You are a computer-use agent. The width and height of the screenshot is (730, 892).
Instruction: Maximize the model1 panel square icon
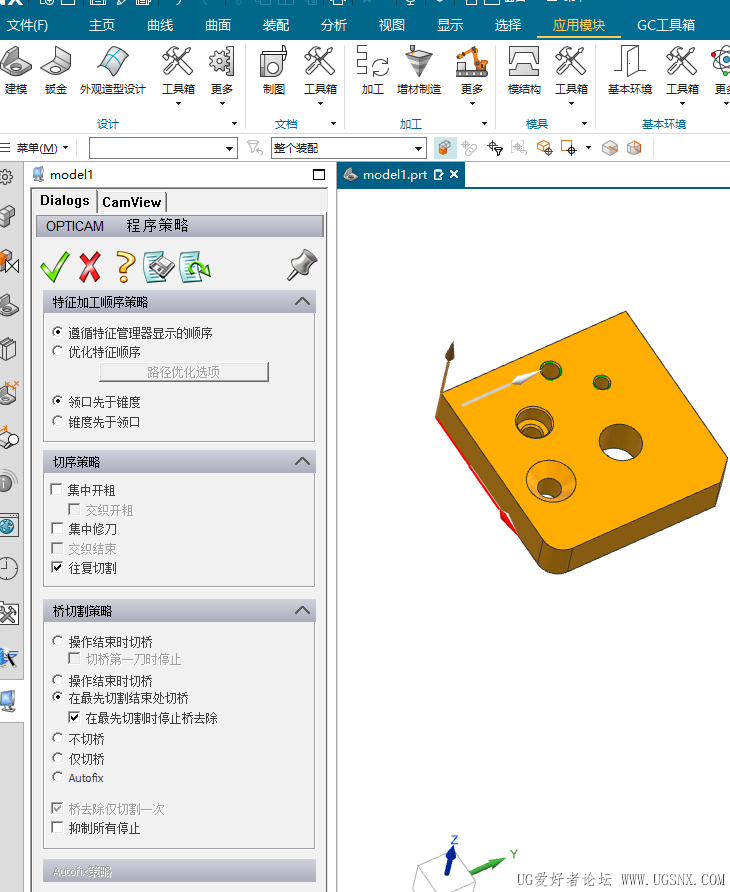(319, 175)
